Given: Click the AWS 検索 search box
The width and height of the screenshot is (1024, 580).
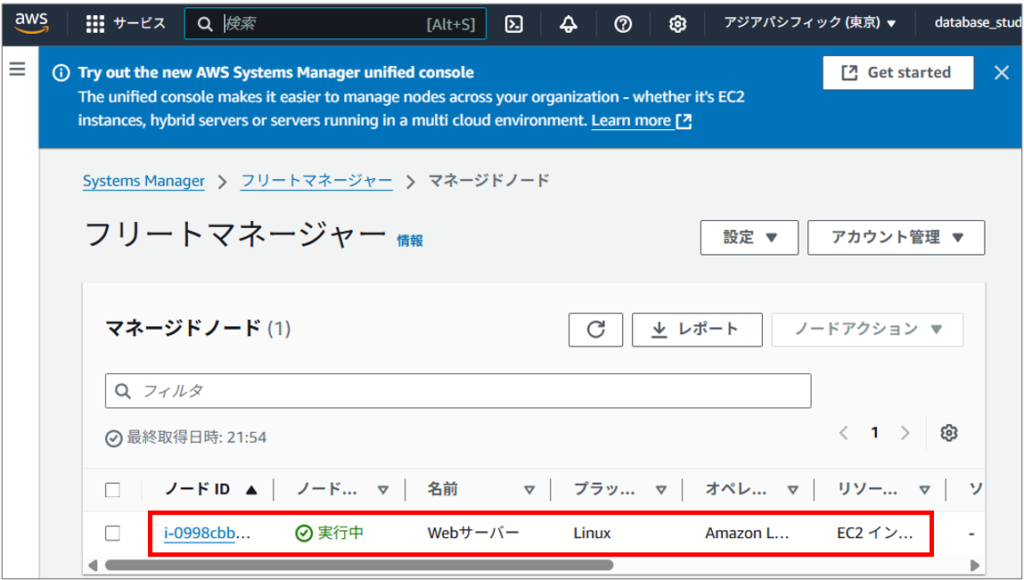Looking at the screenshot, I should tap(335, 24).
